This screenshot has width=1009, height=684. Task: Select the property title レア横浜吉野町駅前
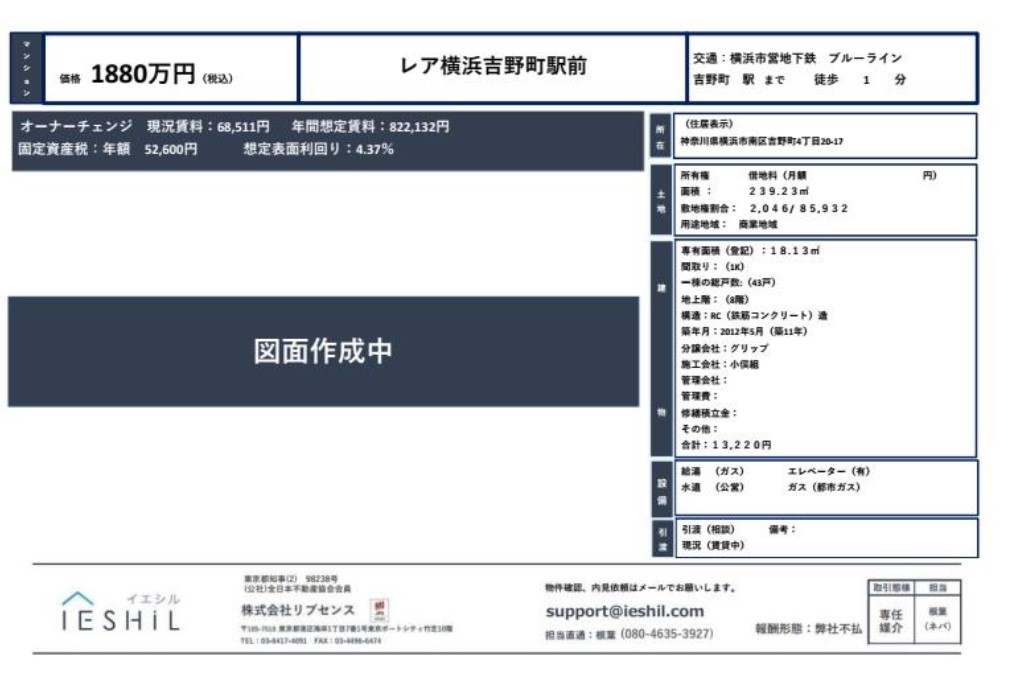tap(493, 67)
